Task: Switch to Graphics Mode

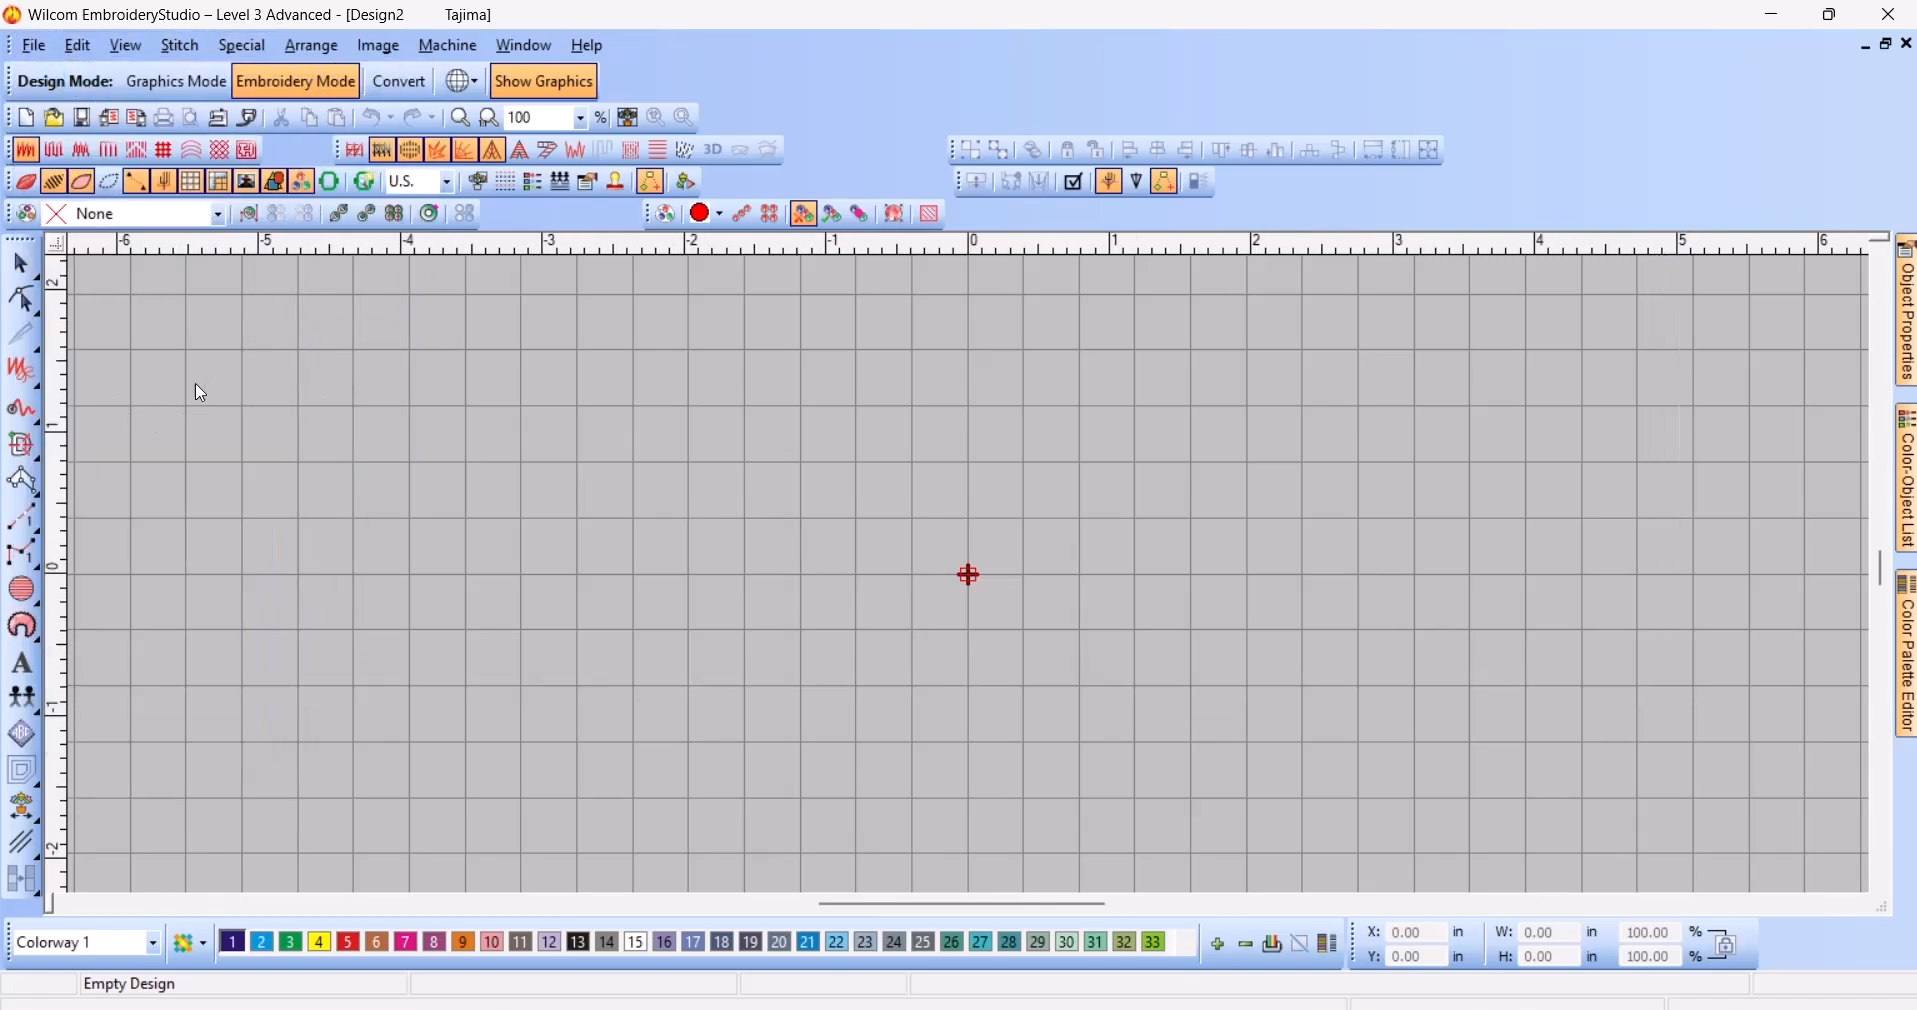Action: [176, 82]
